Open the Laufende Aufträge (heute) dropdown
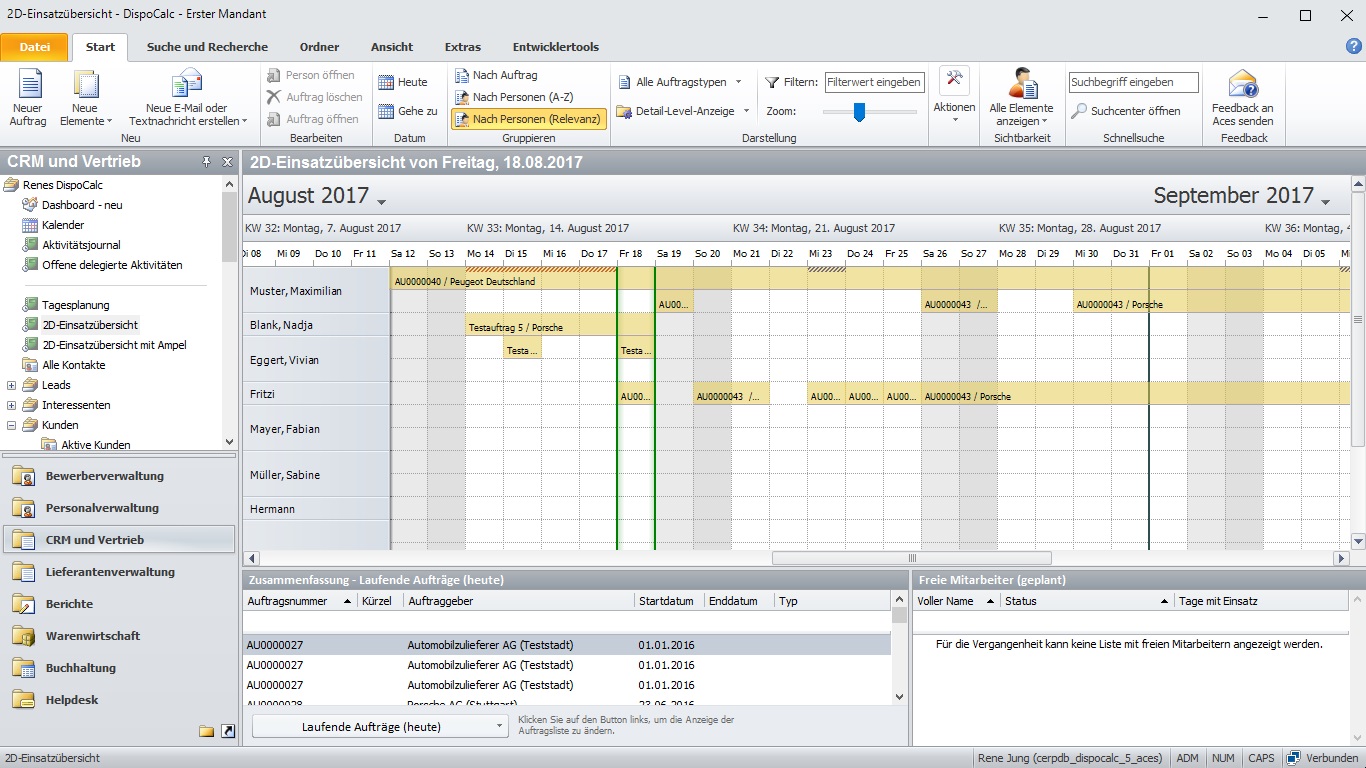Screen dimensions: 1366x768 380,727
